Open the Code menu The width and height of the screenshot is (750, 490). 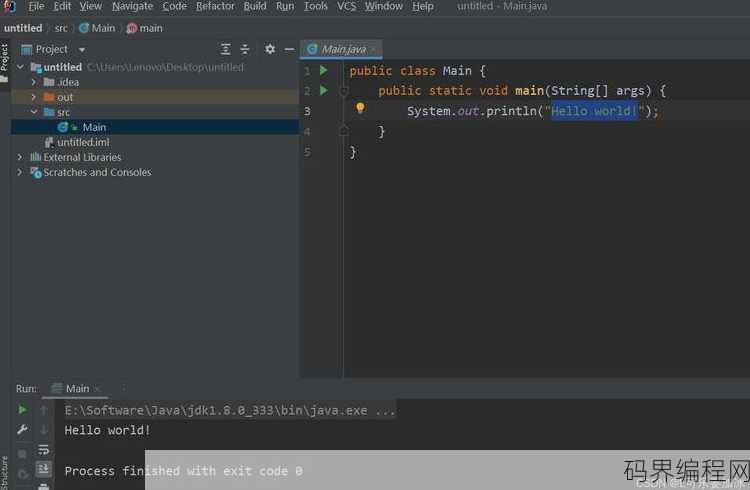(175, 6)
